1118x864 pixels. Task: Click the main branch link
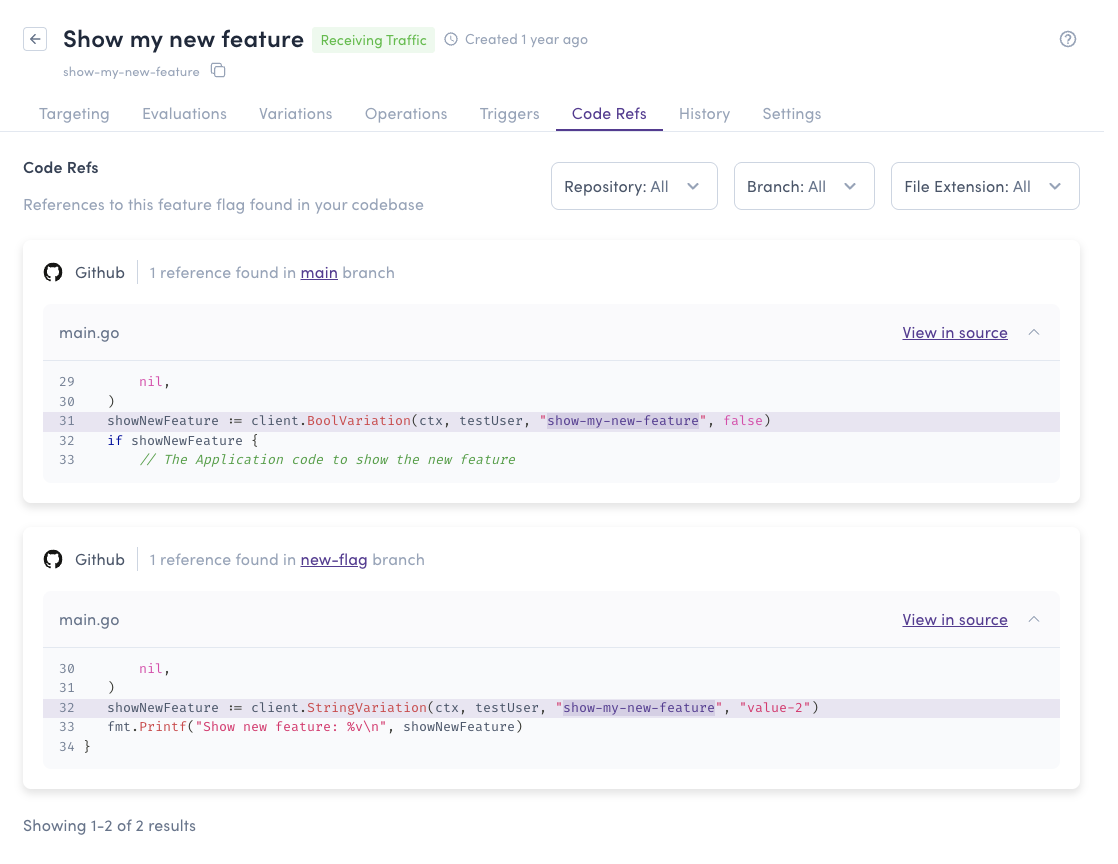tap(319, 272)
